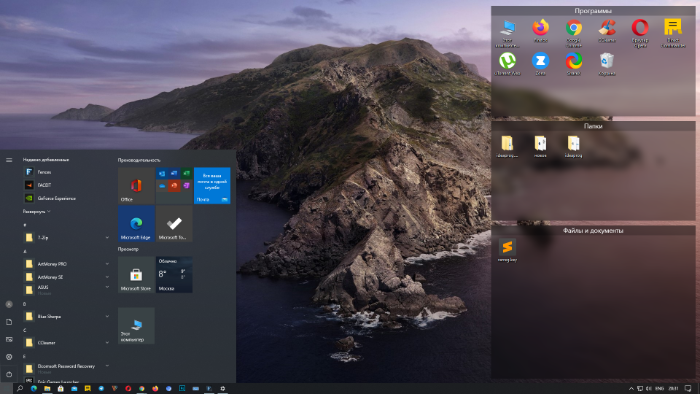Open the Sublime Text file in Файлы и документы
700x394 pixels.
click(x=507, y=250)
